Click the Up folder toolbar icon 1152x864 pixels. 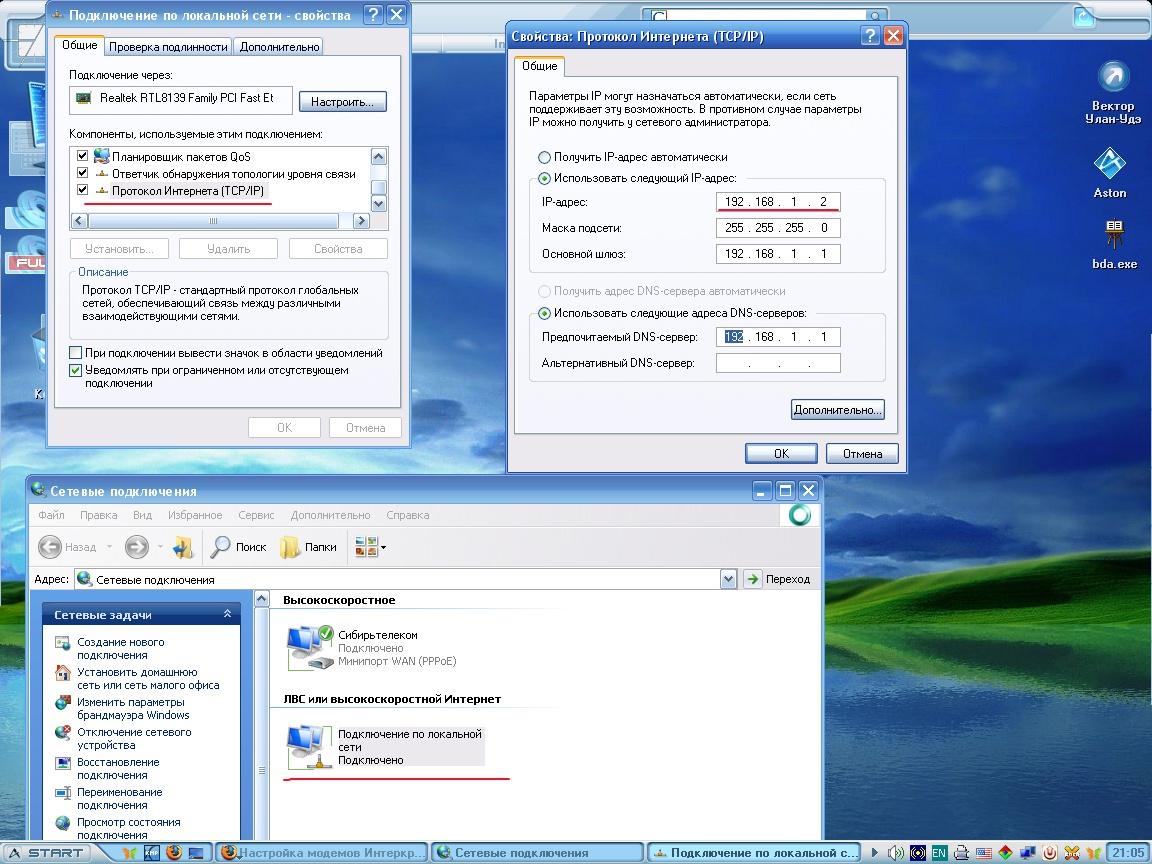pyautogui.click(x=183, y=547)
